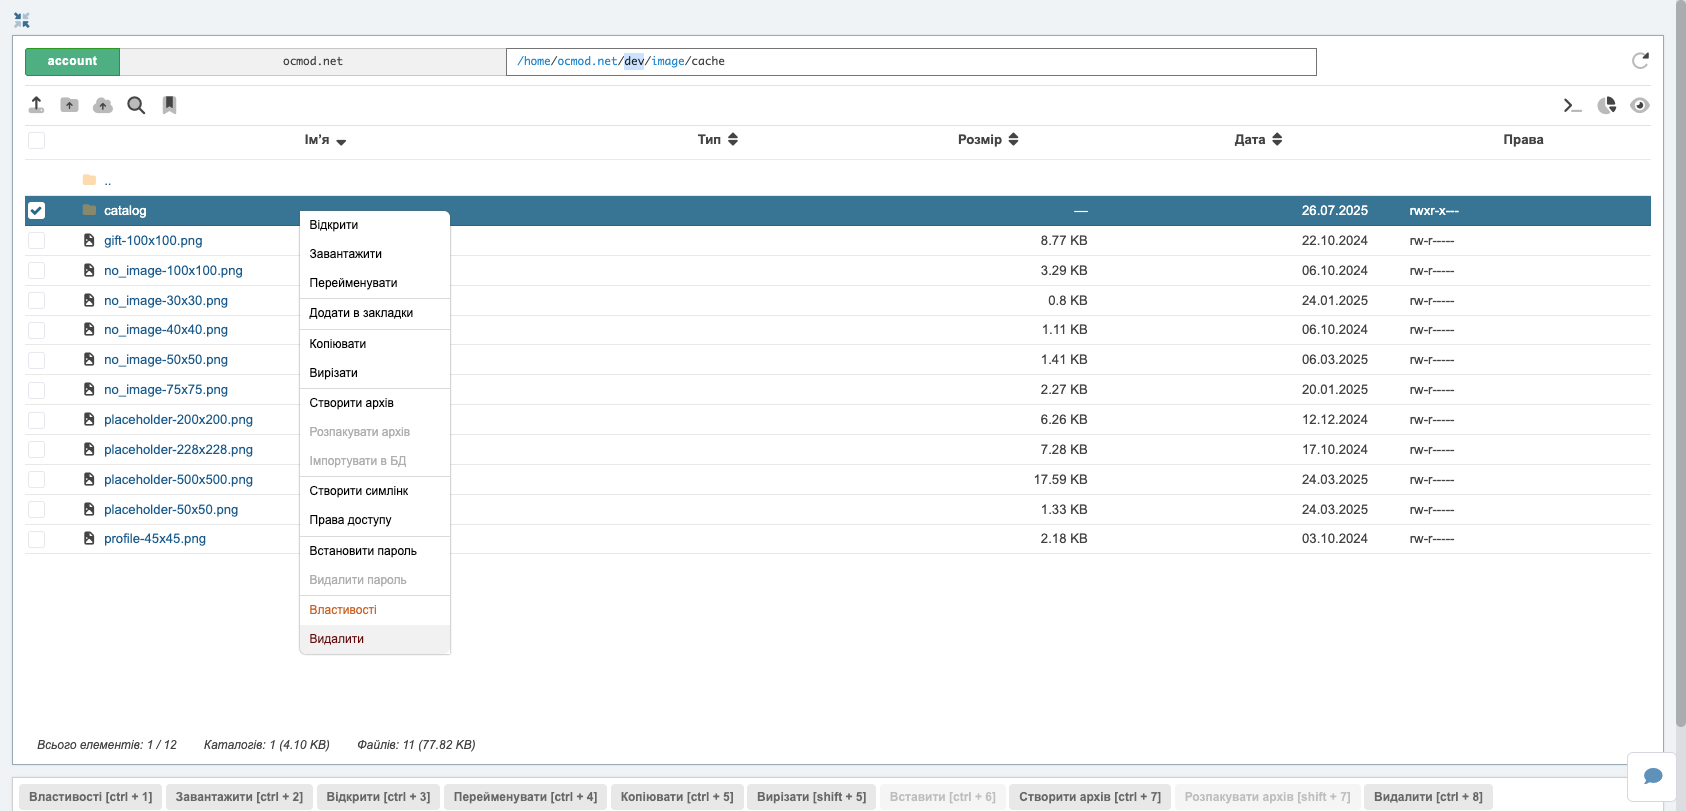Open the search magnifier tool
The height and width of the screenshot is (811, 1686).
(x=136, y=105)
